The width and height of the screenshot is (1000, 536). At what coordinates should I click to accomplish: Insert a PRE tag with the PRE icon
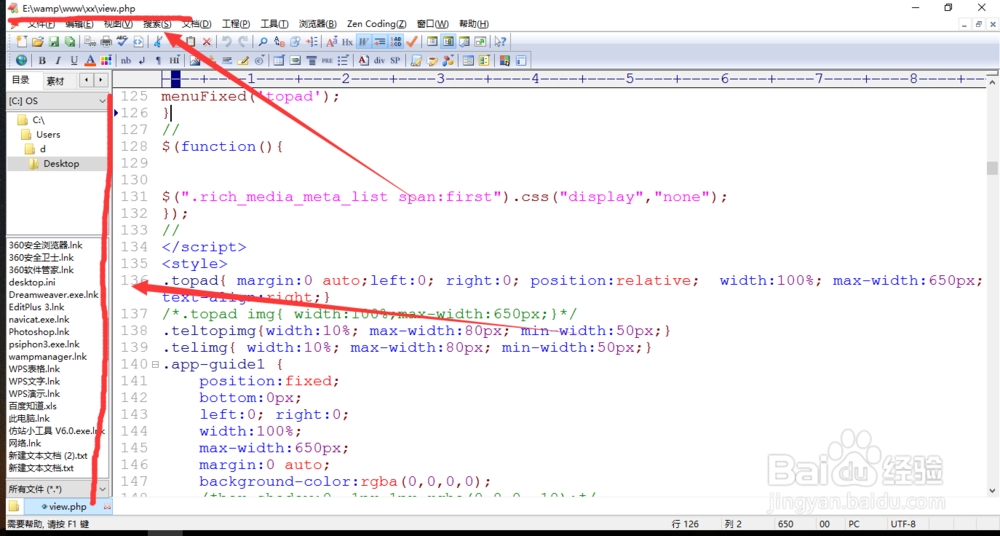pyautogui.click(x=327, y=61)
